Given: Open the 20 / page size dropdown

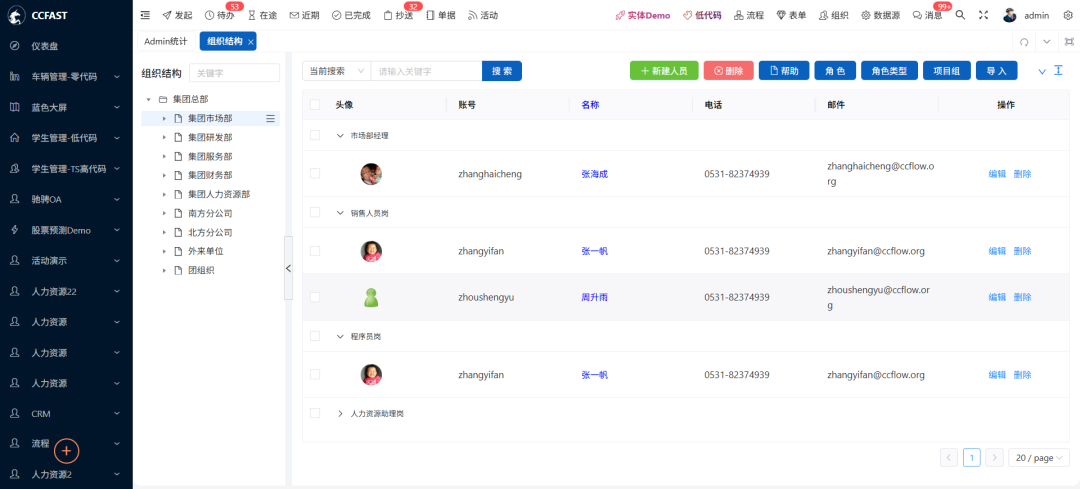Looking at the screenshot, I should tap(1039, 457).
